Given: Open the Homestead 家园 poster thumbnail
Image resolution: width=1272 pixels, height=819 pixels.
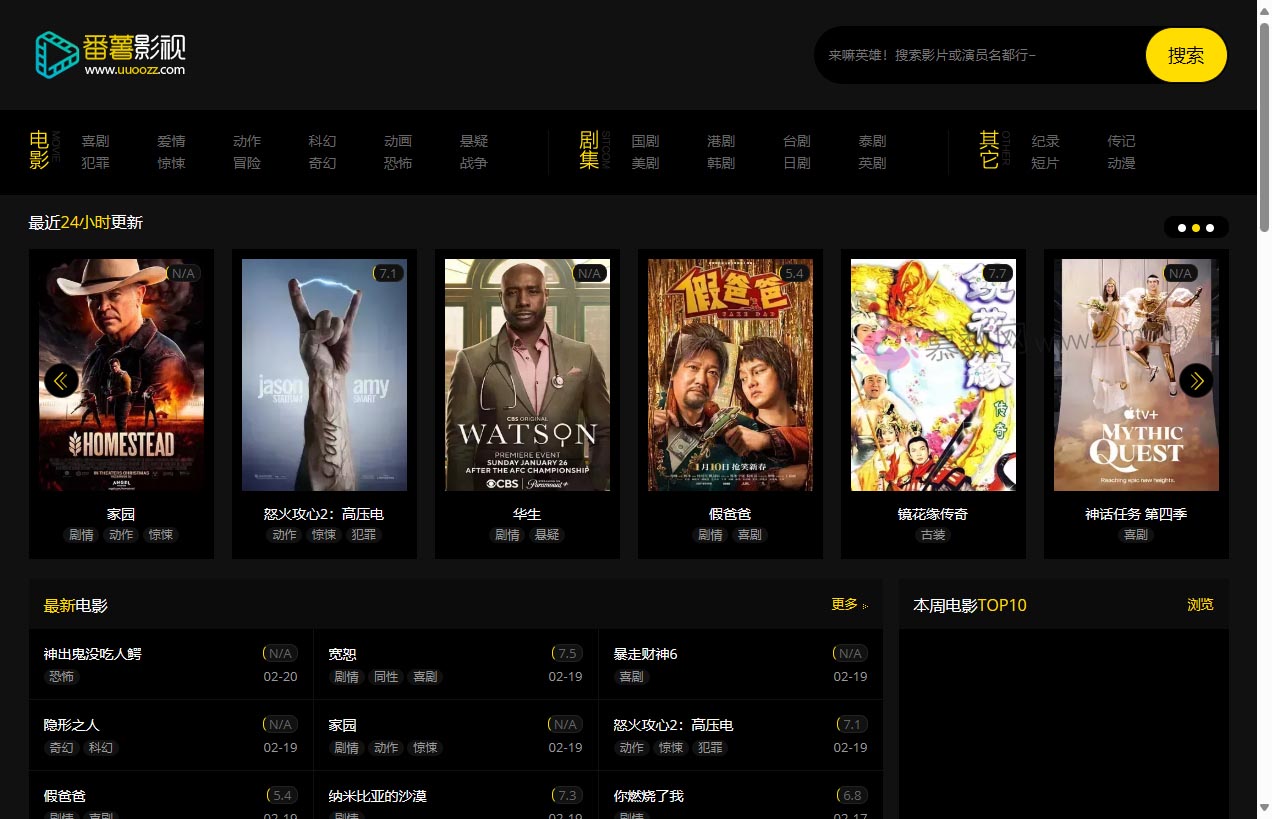Looking at the screenshot, I should coord(121,375).
